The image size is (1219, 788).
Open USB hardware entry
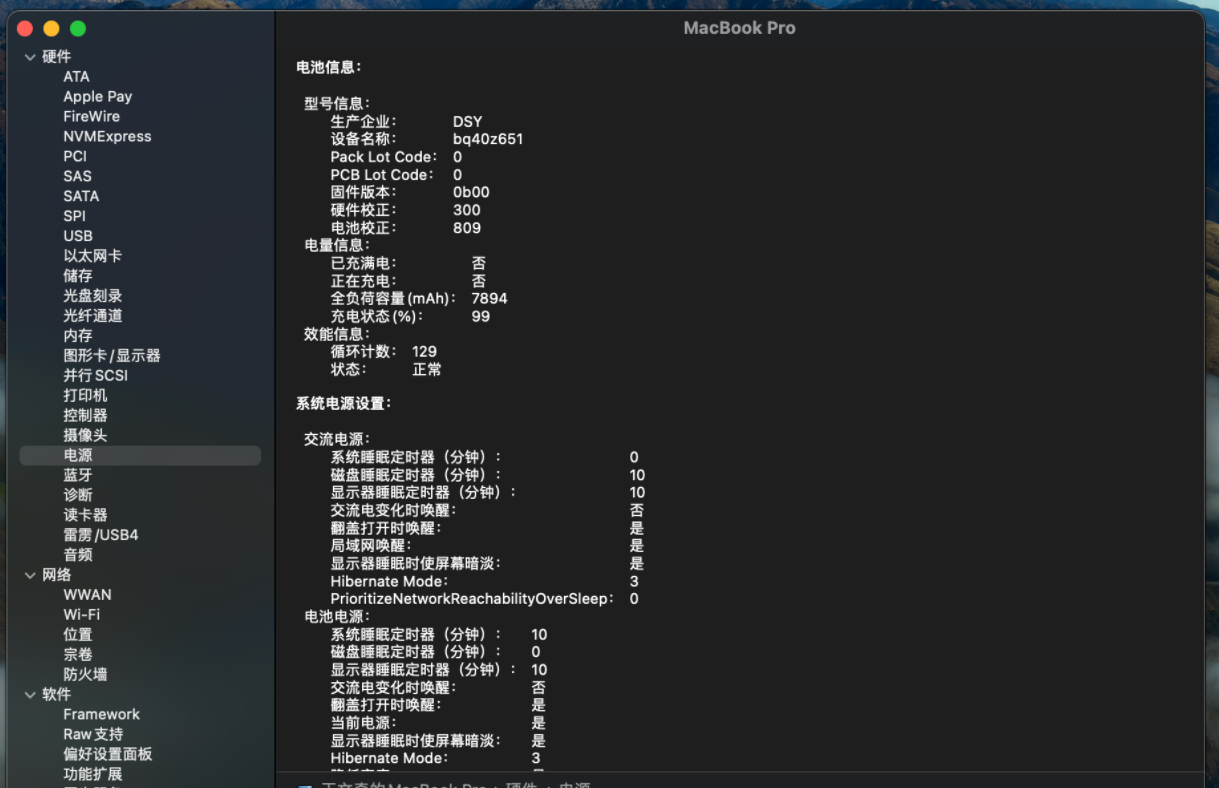tap(78, 236)
